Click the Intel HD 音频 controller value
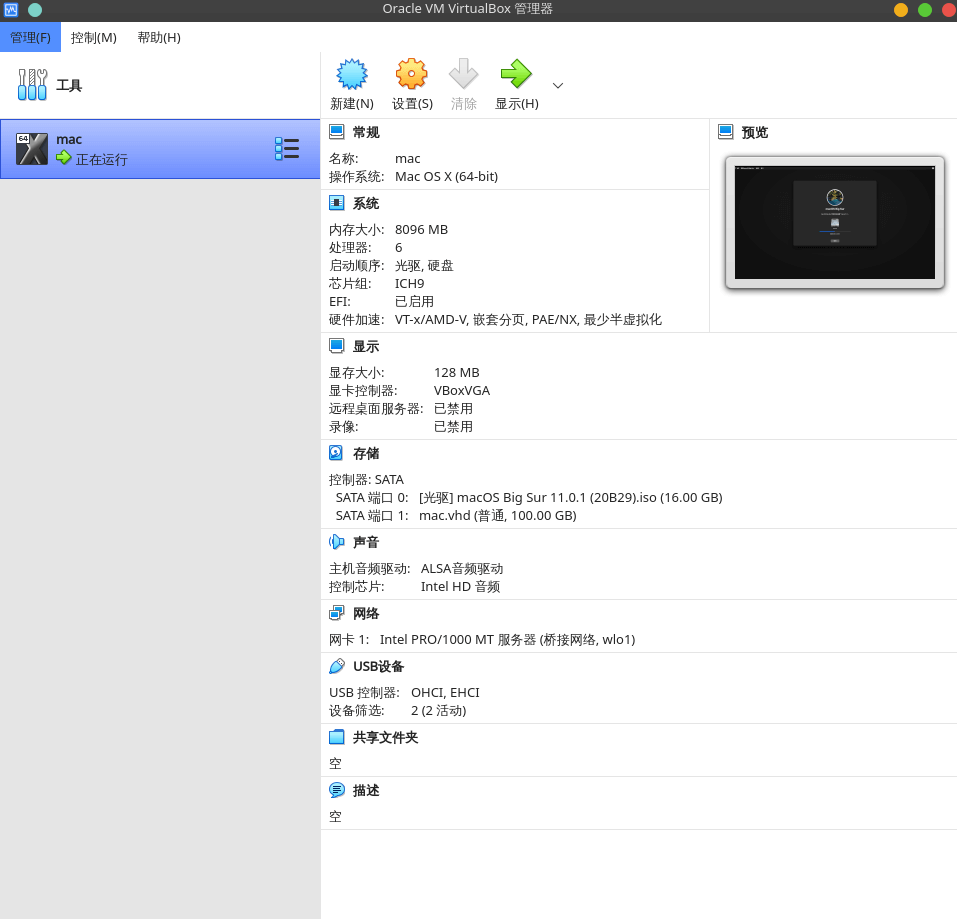This screenshot has width=957, height=919. [460, 586]
